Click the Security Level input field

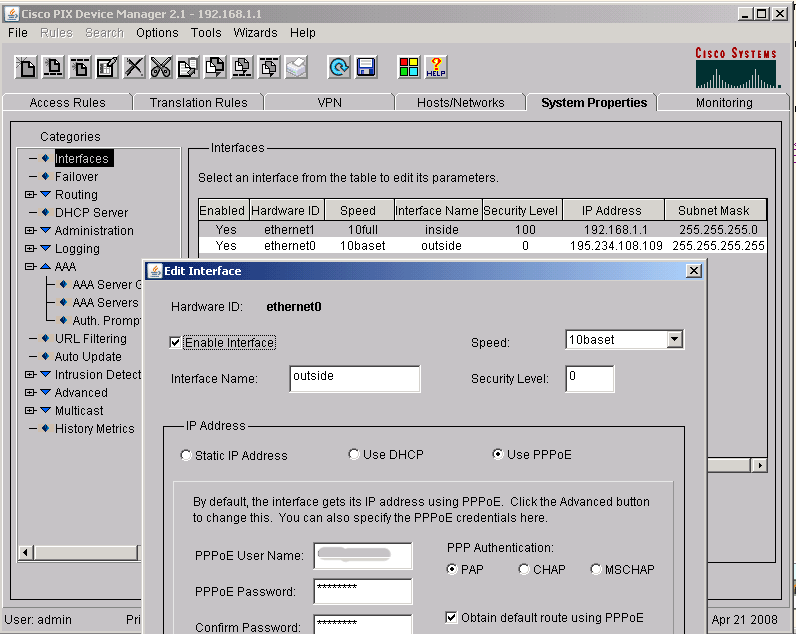[x=589, y=379]
